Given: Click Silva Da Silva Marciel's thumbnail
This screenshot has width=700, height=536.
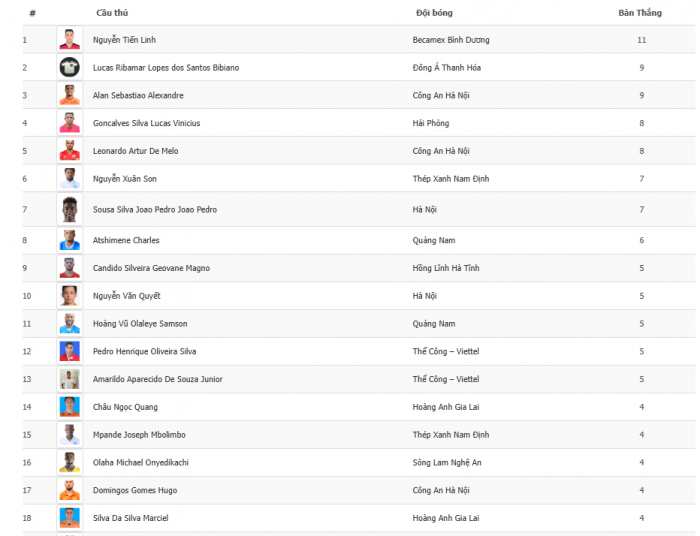Looking at the screenshot, I should pyautogui.click(x=70, y=518).
